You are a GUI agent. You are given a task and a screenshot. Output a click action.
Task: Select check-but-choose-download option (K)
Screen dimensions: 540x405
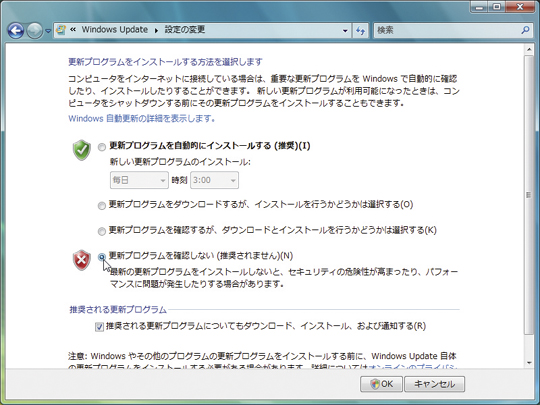click(102, 231)
